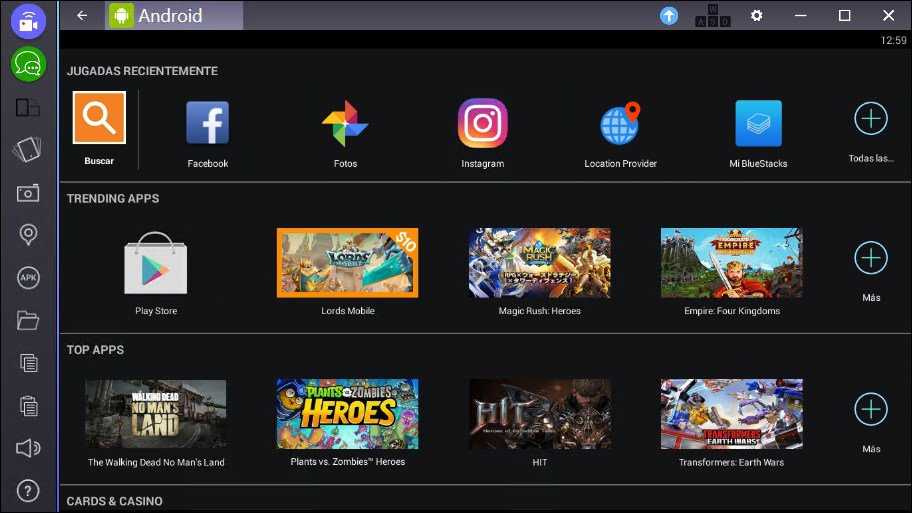Viewport: 912px width, 513px height.
Task: Open the BlueStacks TV camera icon
Action: 28,21
